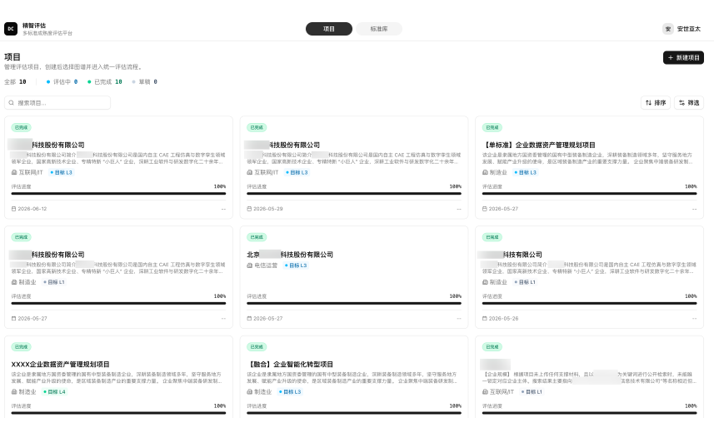Click calendar icon beside 2026-06-12
The width and height of the screenshot is (719, 424).
point(14,209)
